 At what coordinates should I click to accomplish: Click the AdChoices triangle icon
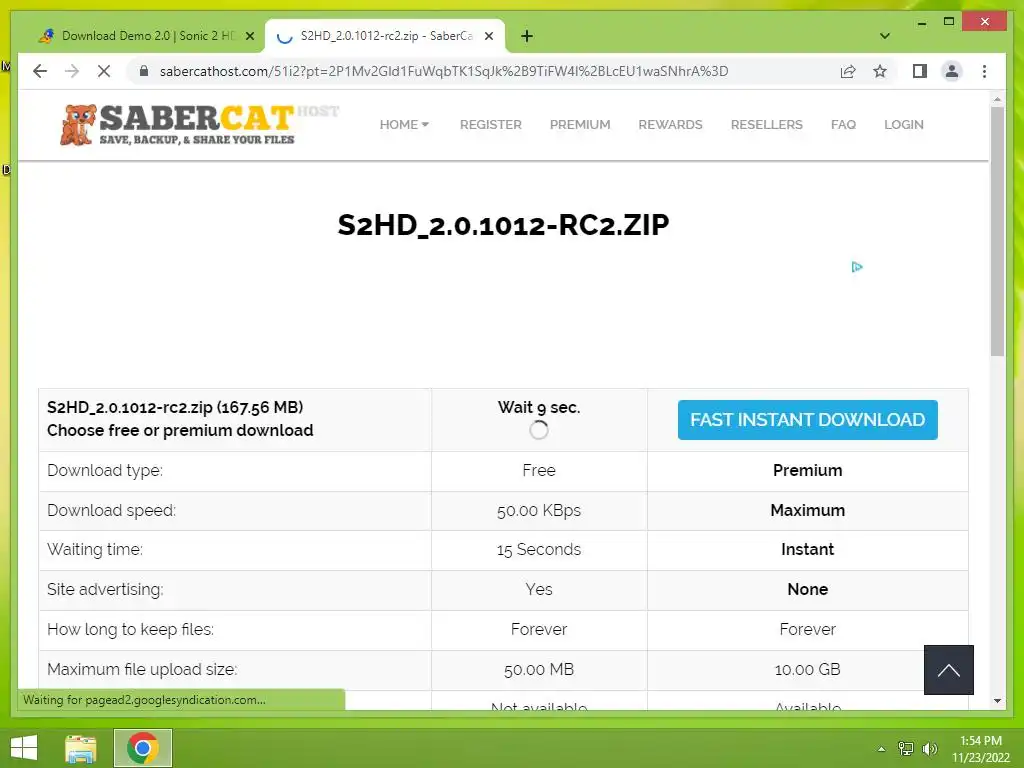pos(857,266)
